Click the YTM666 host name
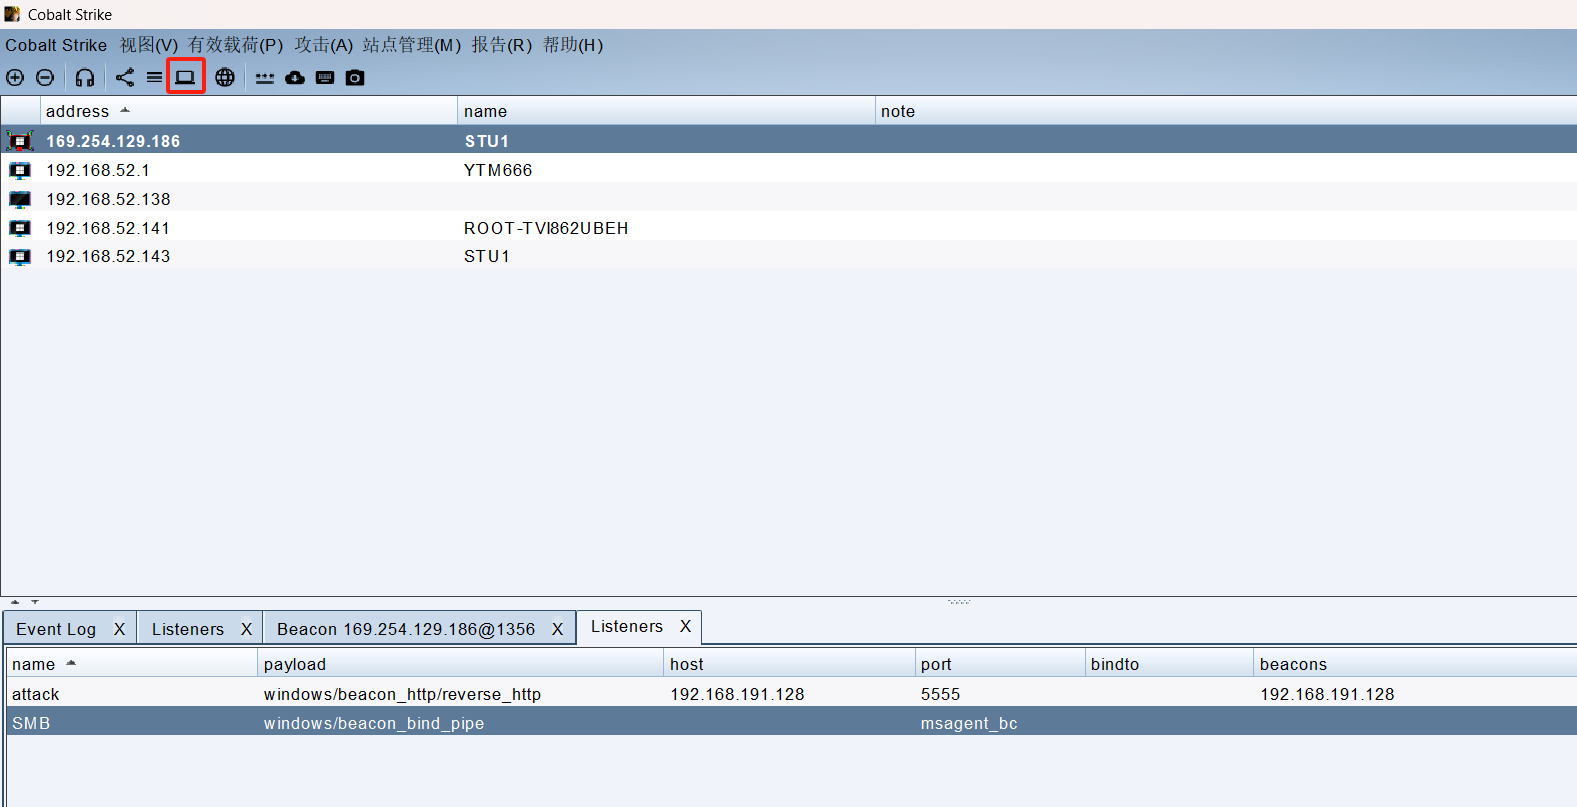The height and width of the screenshot is (807, 1577). [498, 170]
